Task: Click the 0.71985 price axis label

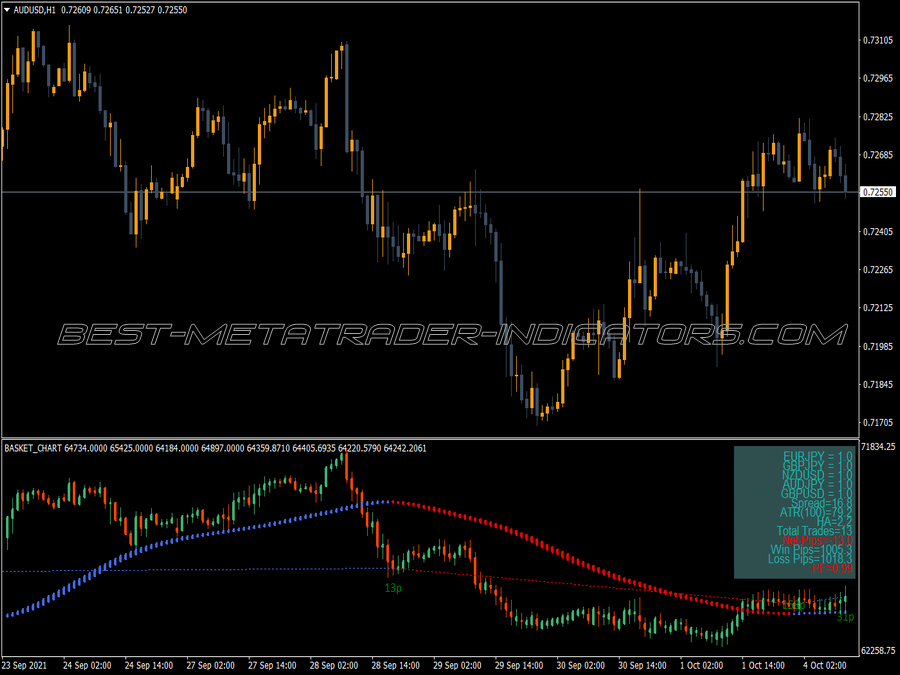Action: click(x=878, y=347)
